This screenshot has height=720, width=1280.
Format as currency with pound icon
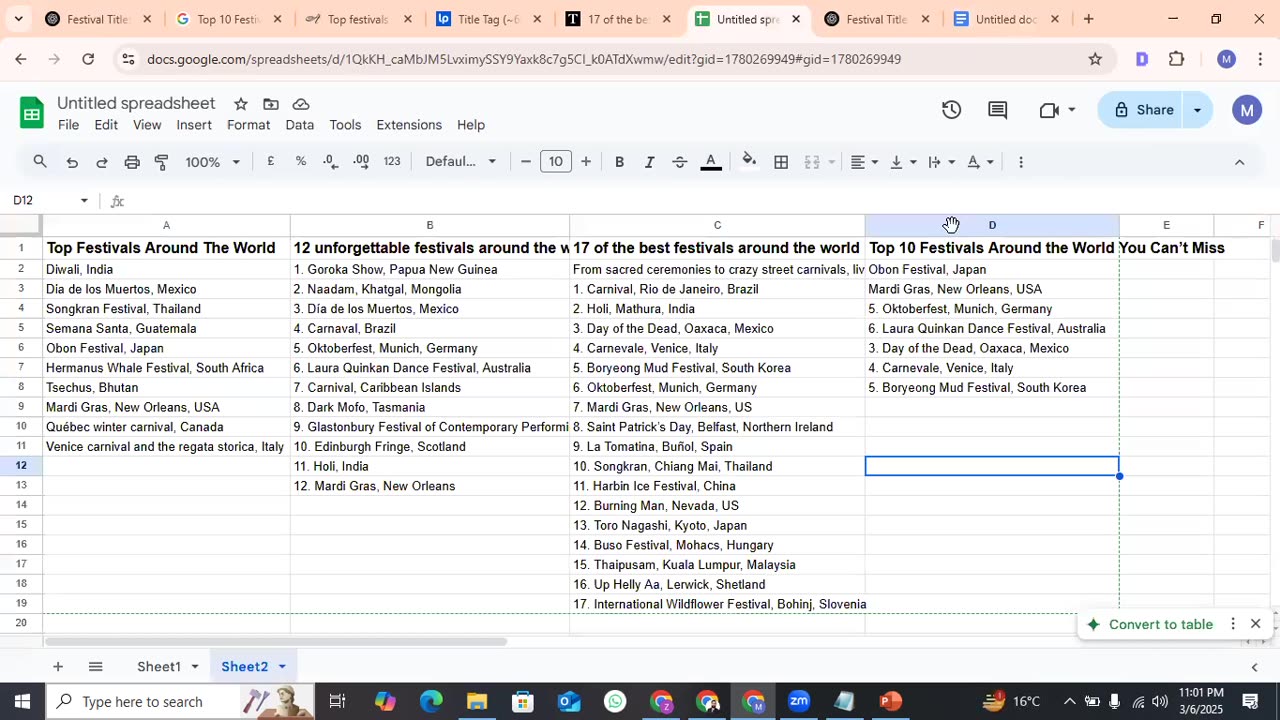(x=270, y=162)
